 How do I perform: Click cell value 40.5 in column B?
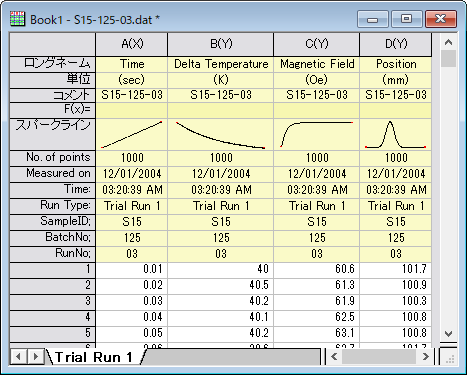(x=221, y=286)
